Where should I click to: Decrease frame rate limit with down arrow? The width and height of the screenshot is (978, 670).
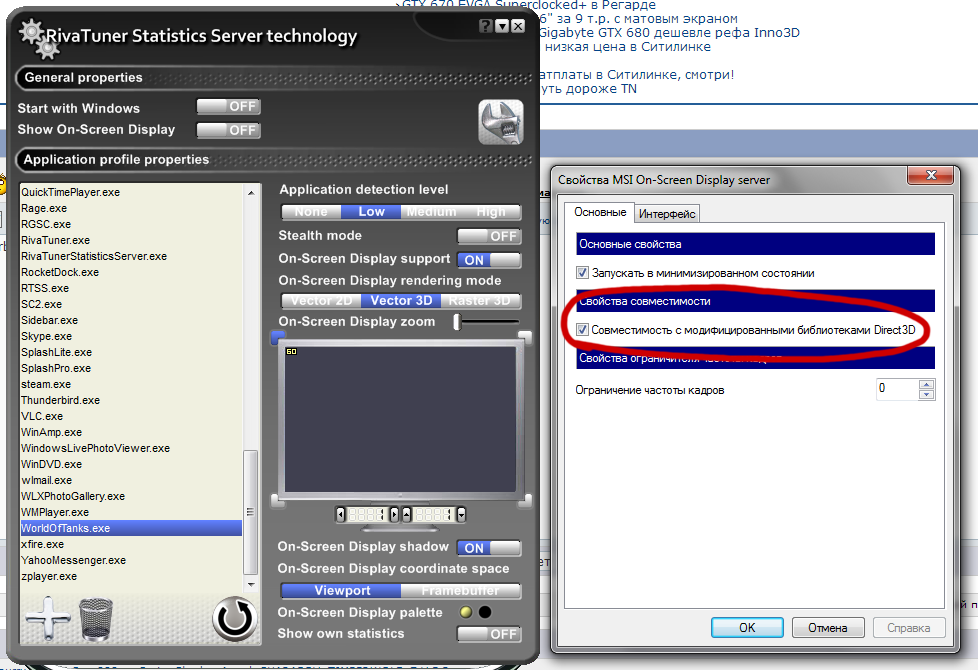tap(926, 394)
